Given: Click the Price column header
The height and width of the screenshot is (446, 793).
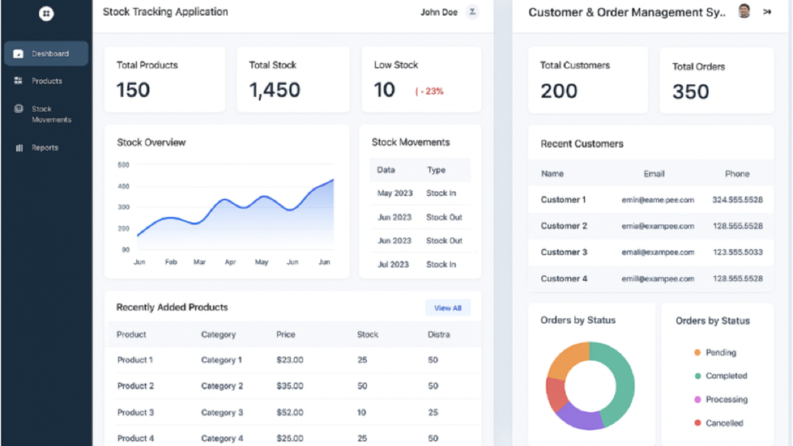Looking at the screenshot, I should (x=286, y=334).
